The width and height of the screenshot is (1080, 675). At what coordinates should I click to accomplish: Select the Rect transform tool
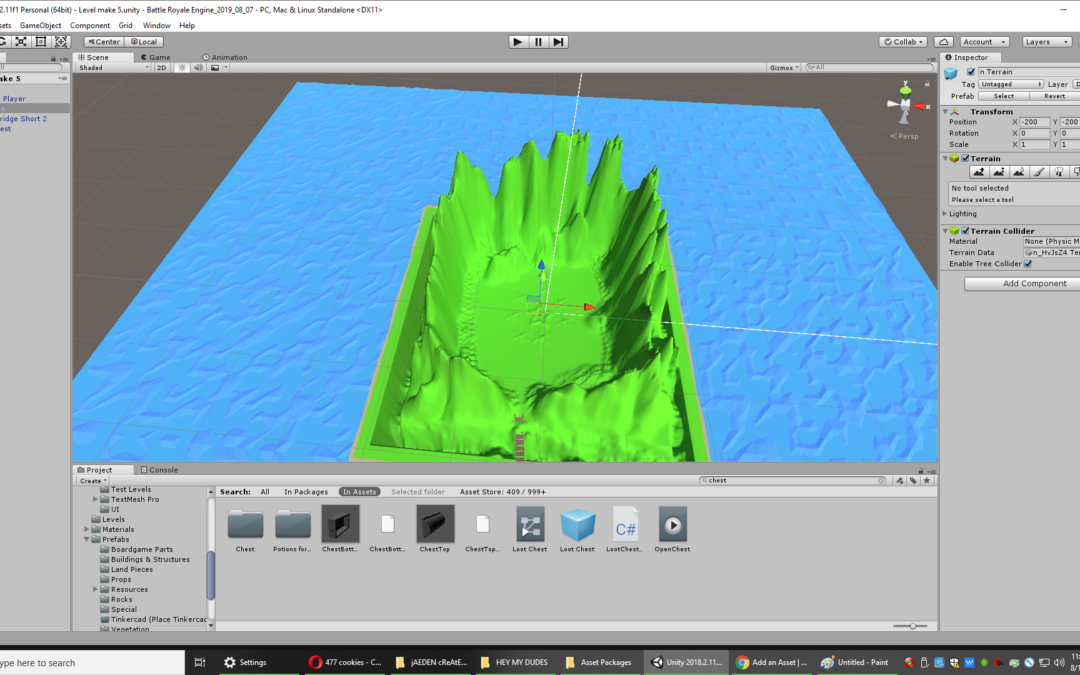41,42
